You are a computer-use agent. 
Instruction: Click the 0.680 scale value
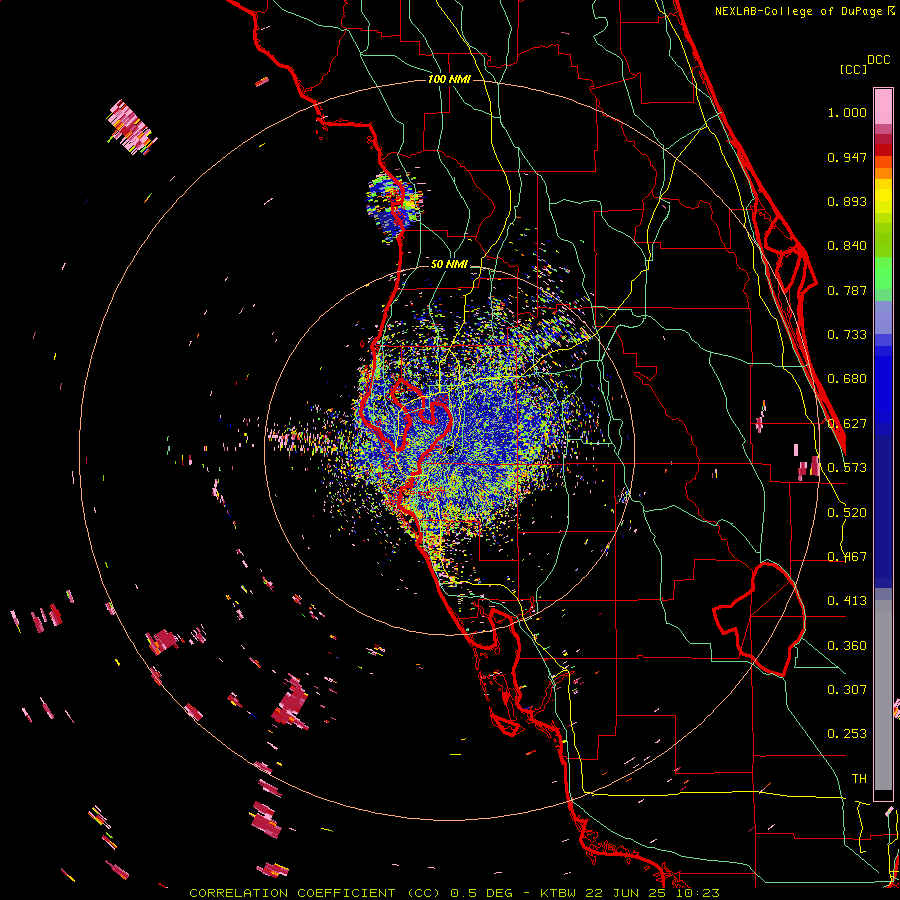pos(847,379)
